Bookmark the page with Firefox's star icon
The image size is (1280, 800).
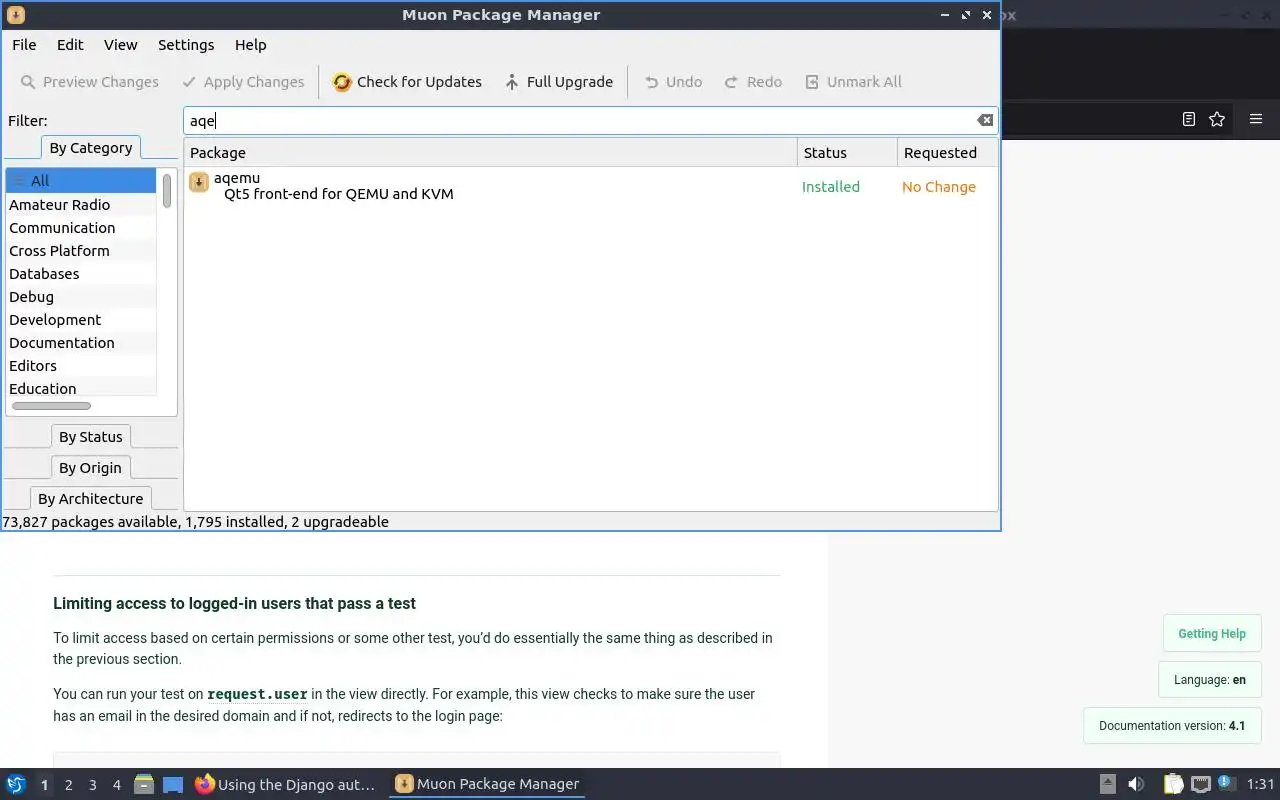pos(1217,119)
